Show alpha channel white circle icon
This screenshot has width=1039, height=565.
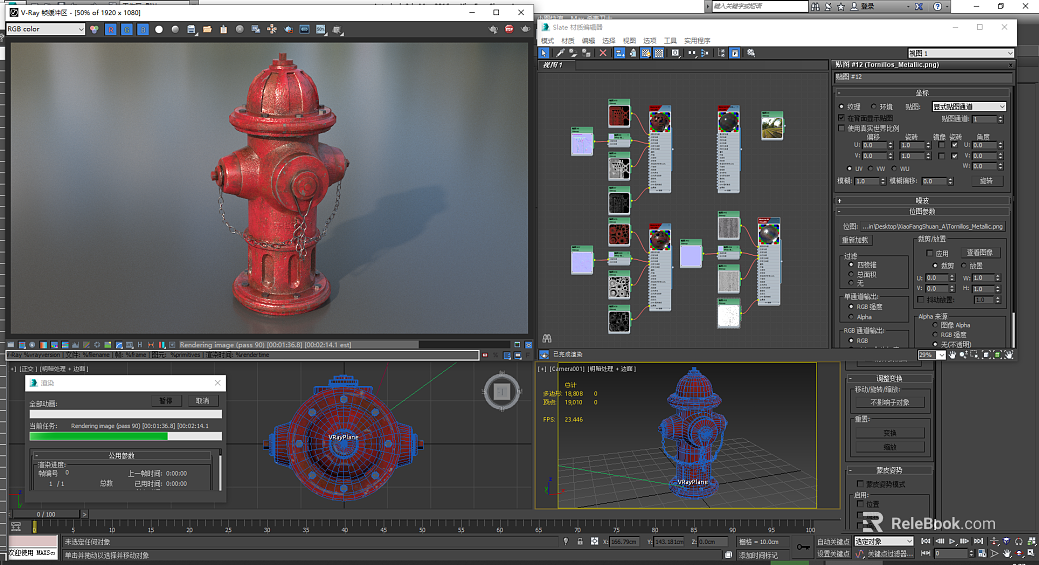click(x=158, y=29)
